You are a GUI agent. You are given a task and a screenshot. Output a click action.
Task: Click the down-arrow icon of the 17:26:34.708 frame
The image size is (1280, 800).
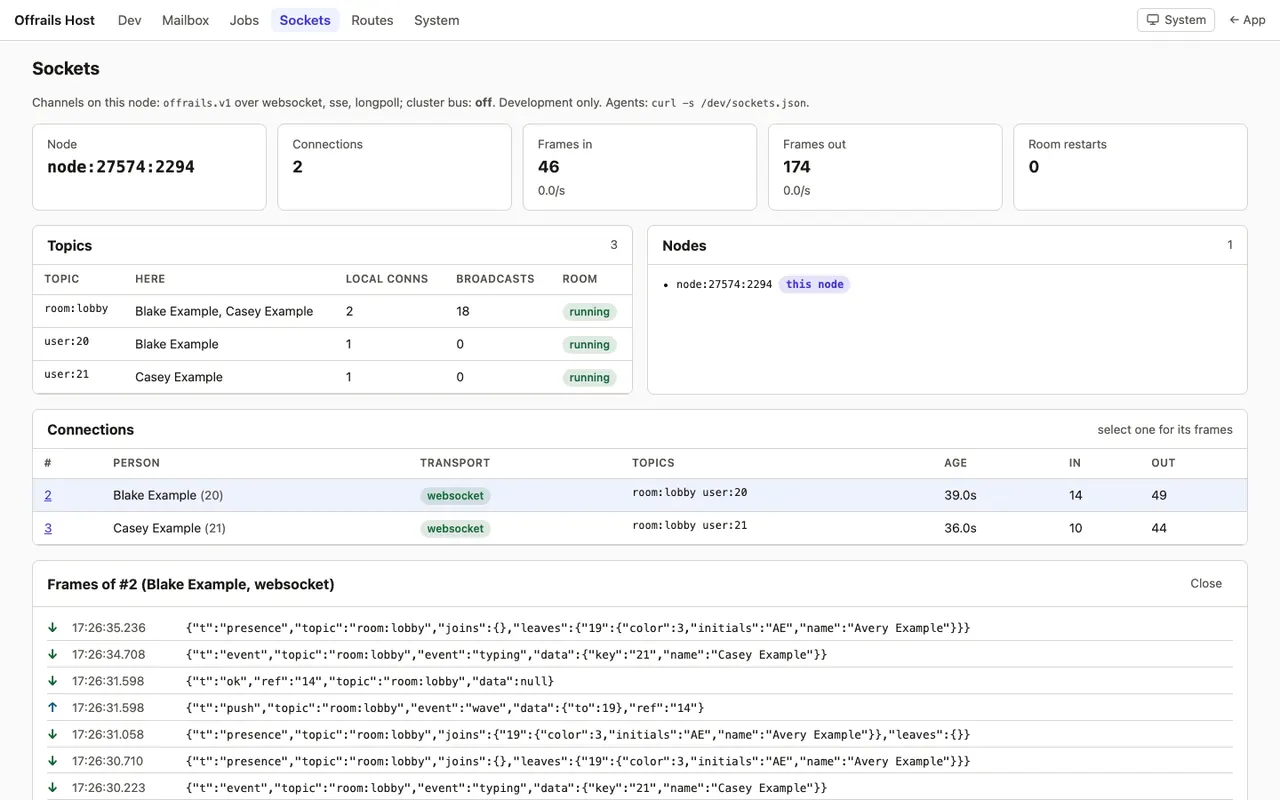click(52, 655)
